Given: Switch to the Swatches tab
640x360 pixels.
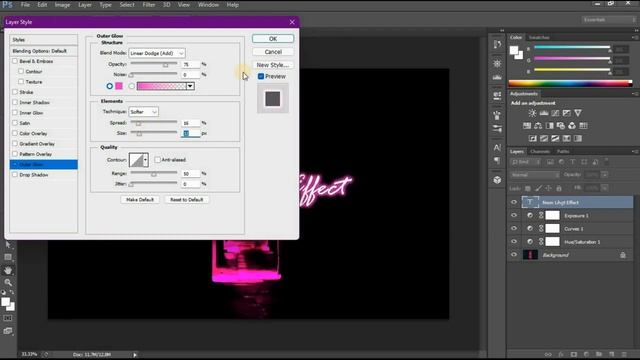Looking at the screenshot, I should point(539,38).
